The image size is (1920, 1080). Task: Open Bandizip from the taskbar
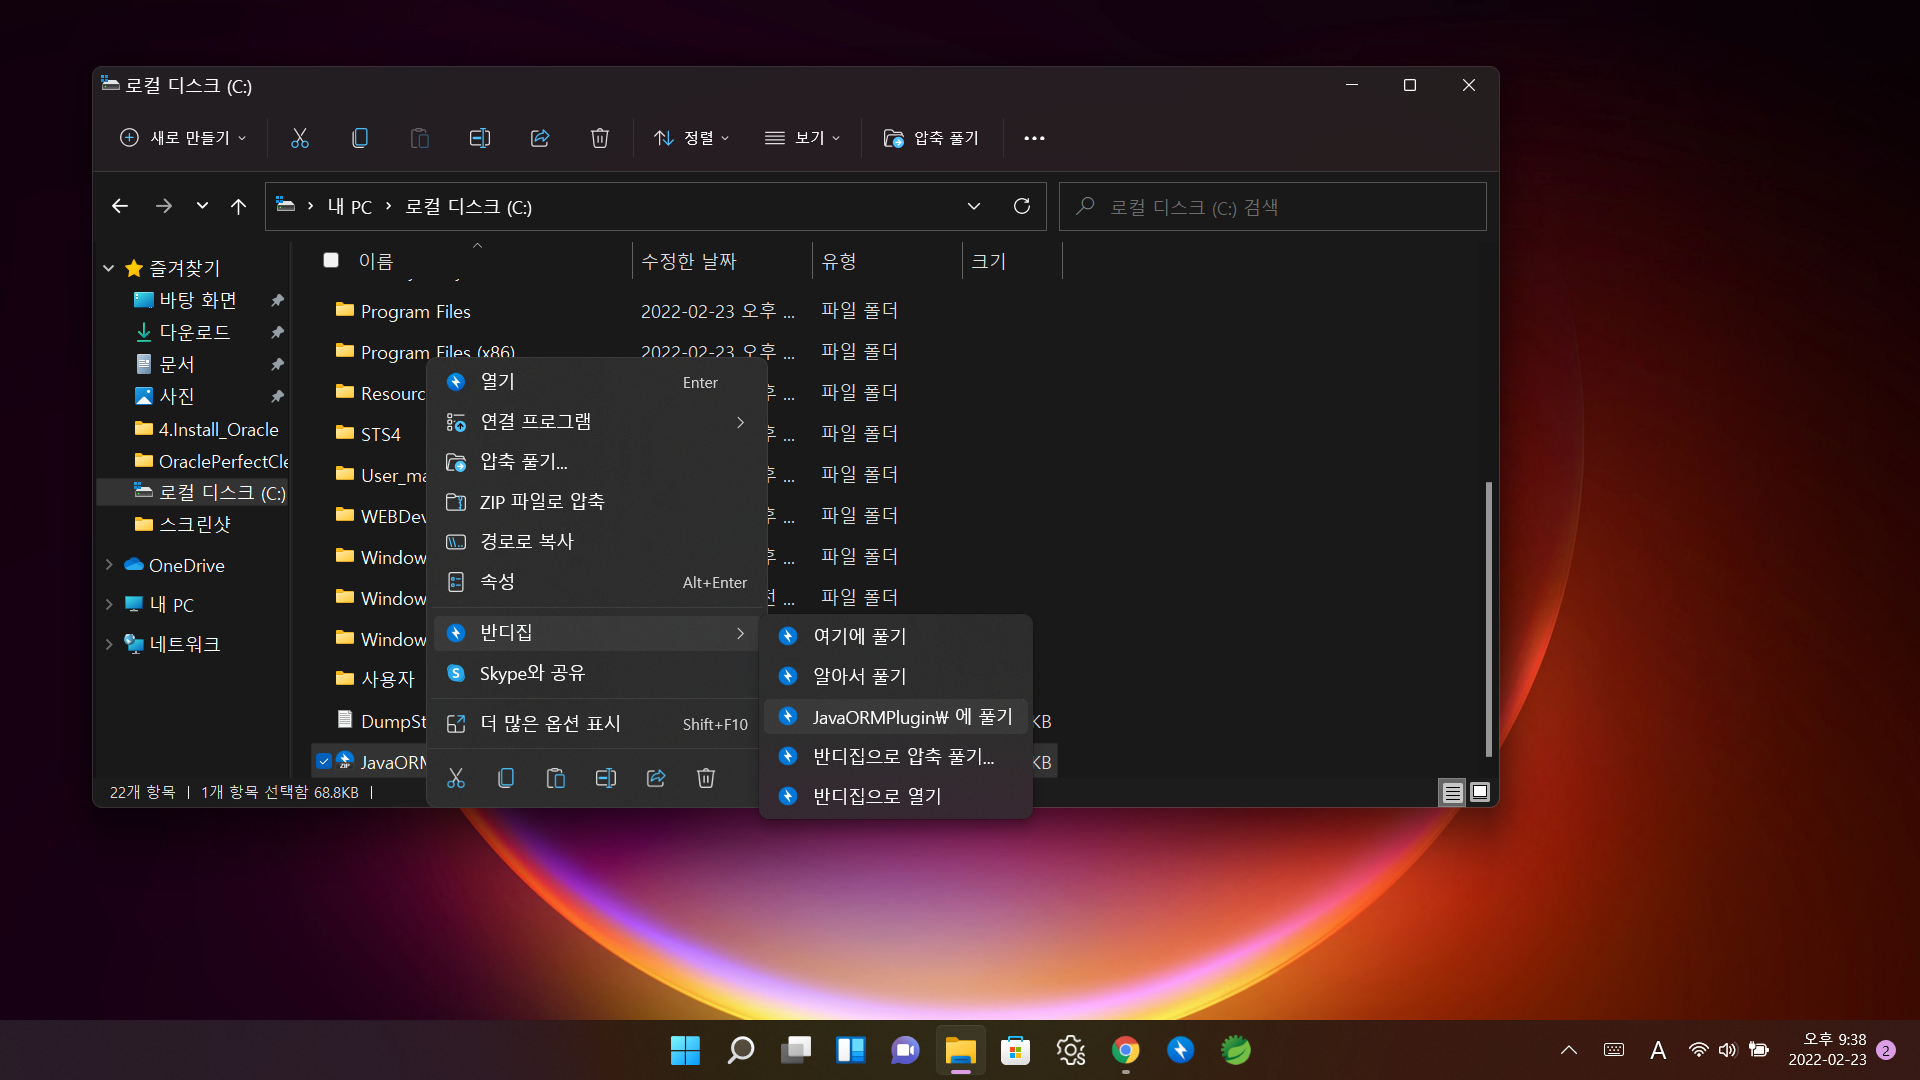tap(1180, 1050)
